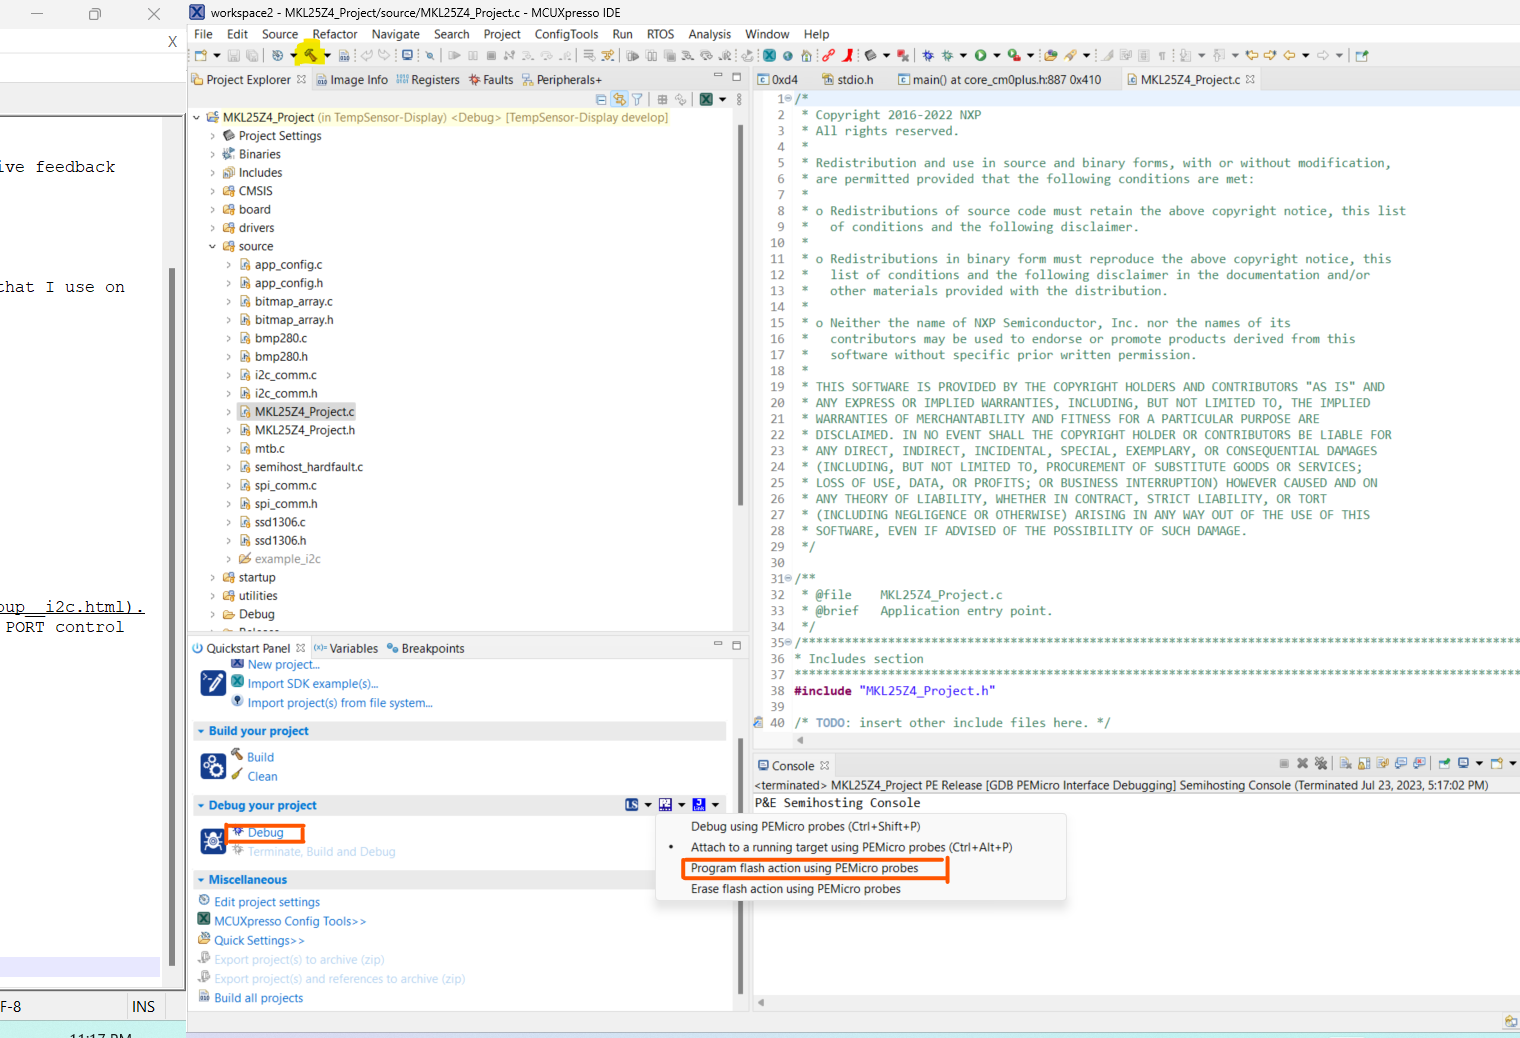
Task: Switch to the Registers tab
Action: pyautogui.click(x=428, y=80)
